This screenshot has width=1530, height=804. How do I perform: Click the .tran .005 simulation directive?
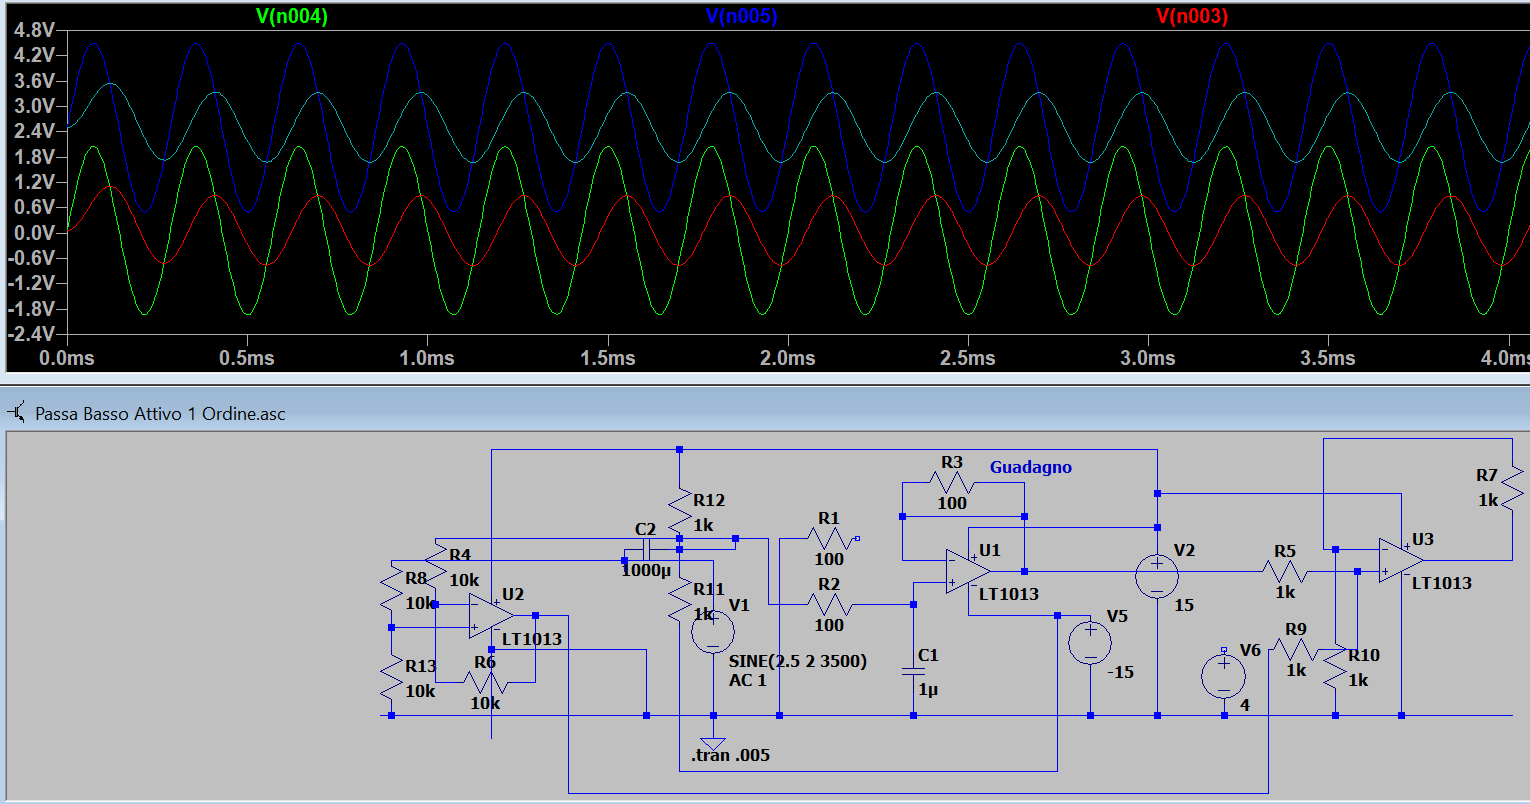[x=730, y=755]
